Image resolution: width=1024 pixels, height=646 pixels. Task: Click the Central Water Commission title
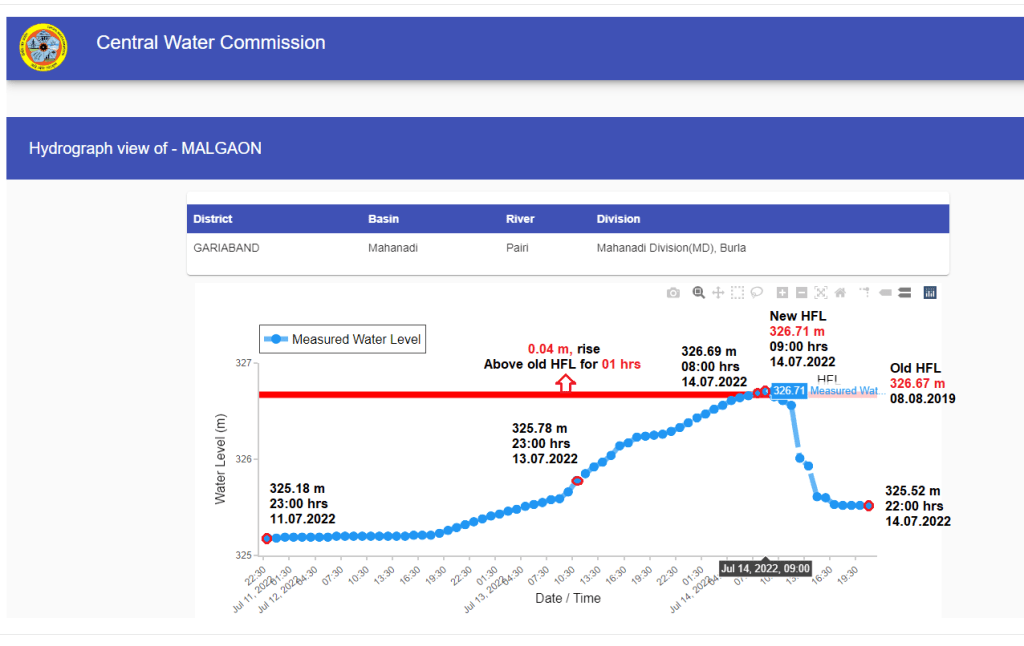tap(211, 43)
